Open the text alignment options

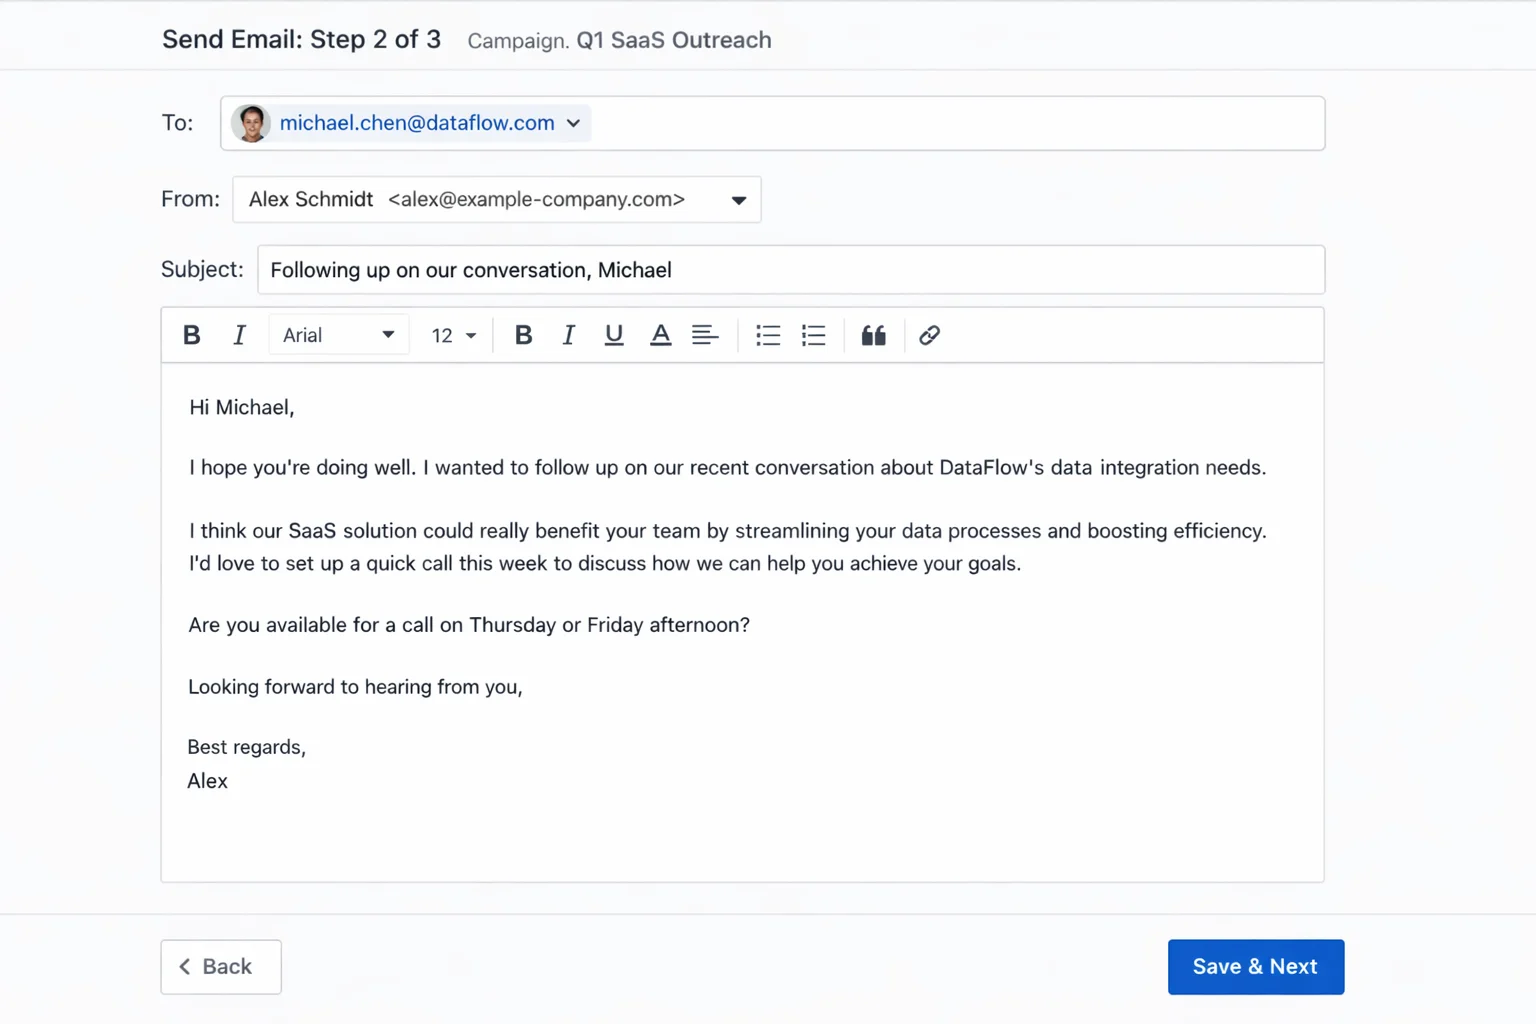coord(706,335)
